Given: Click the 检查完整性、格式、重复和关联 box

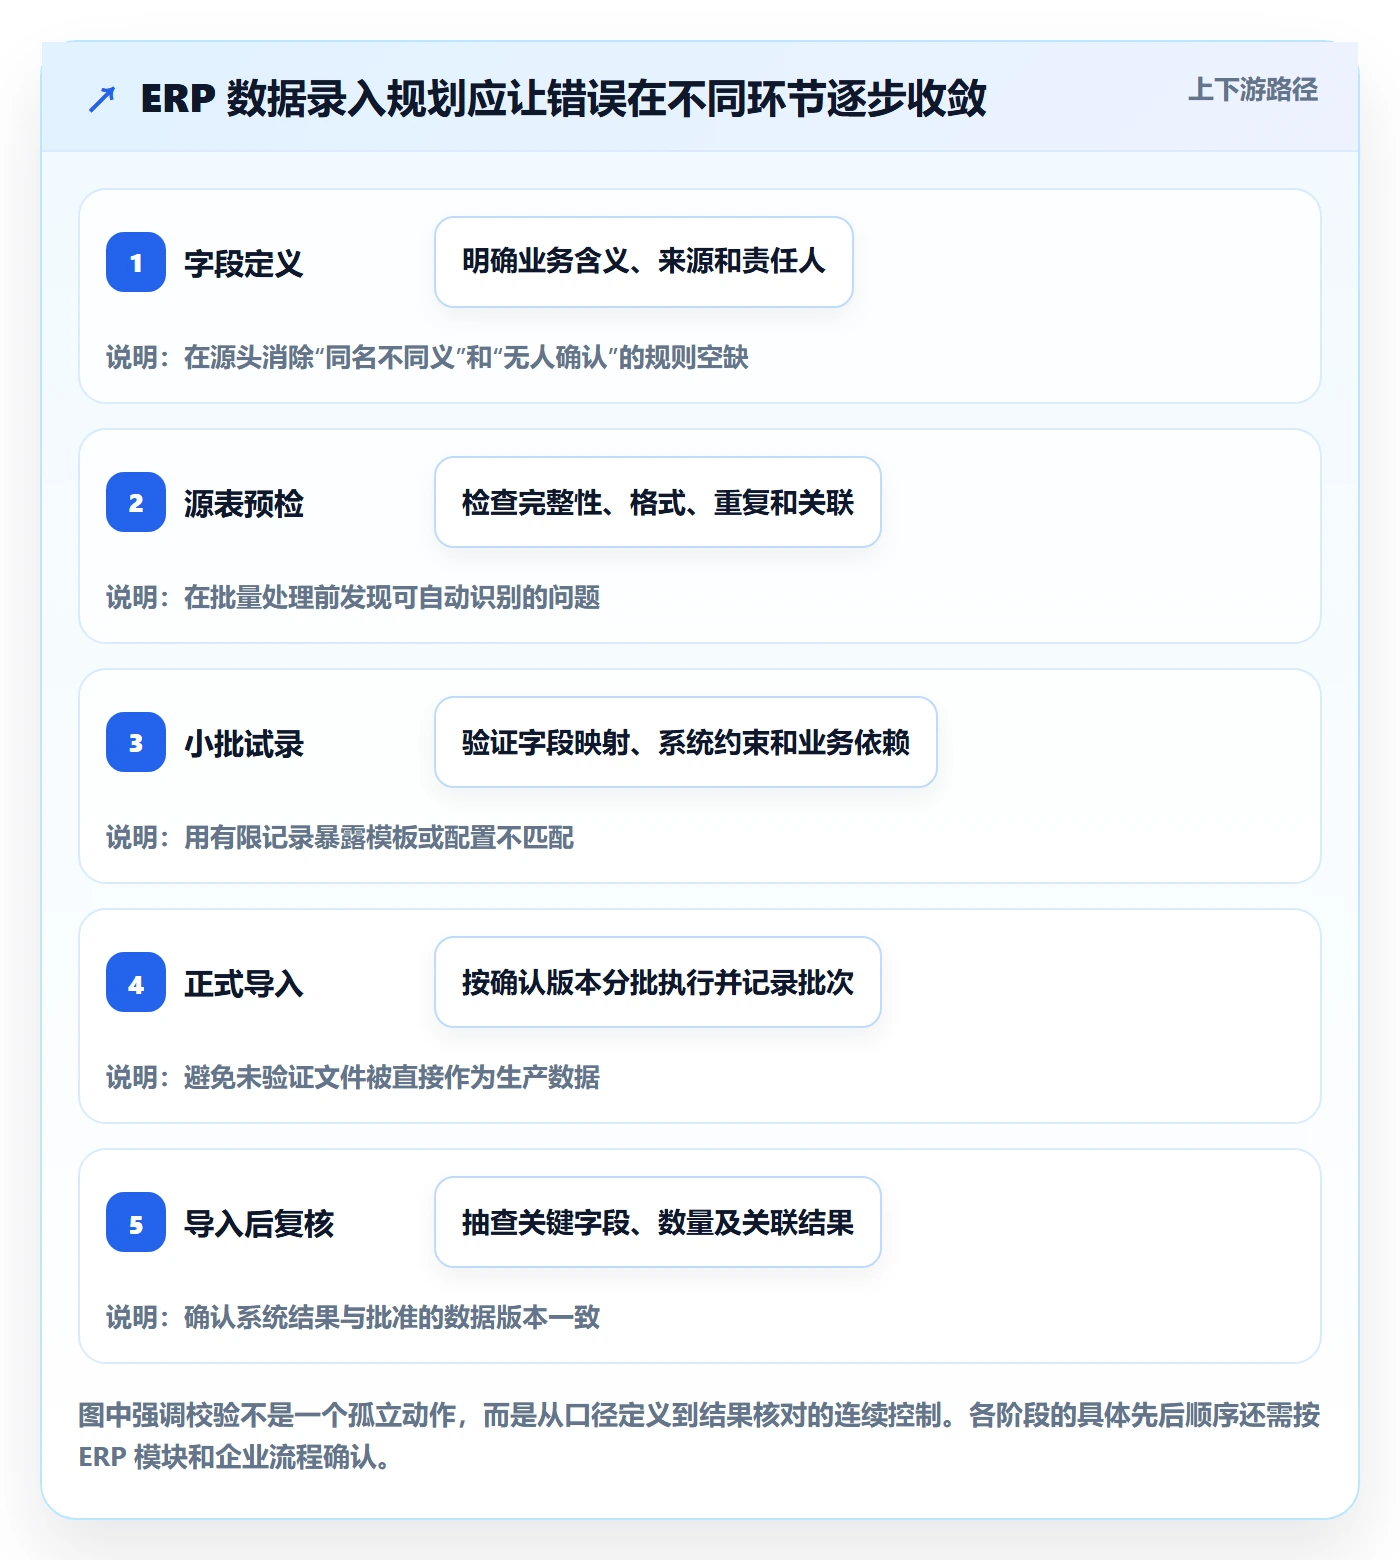Looking at the screenshot, I should pyautogui.click(x=658, y=502).
